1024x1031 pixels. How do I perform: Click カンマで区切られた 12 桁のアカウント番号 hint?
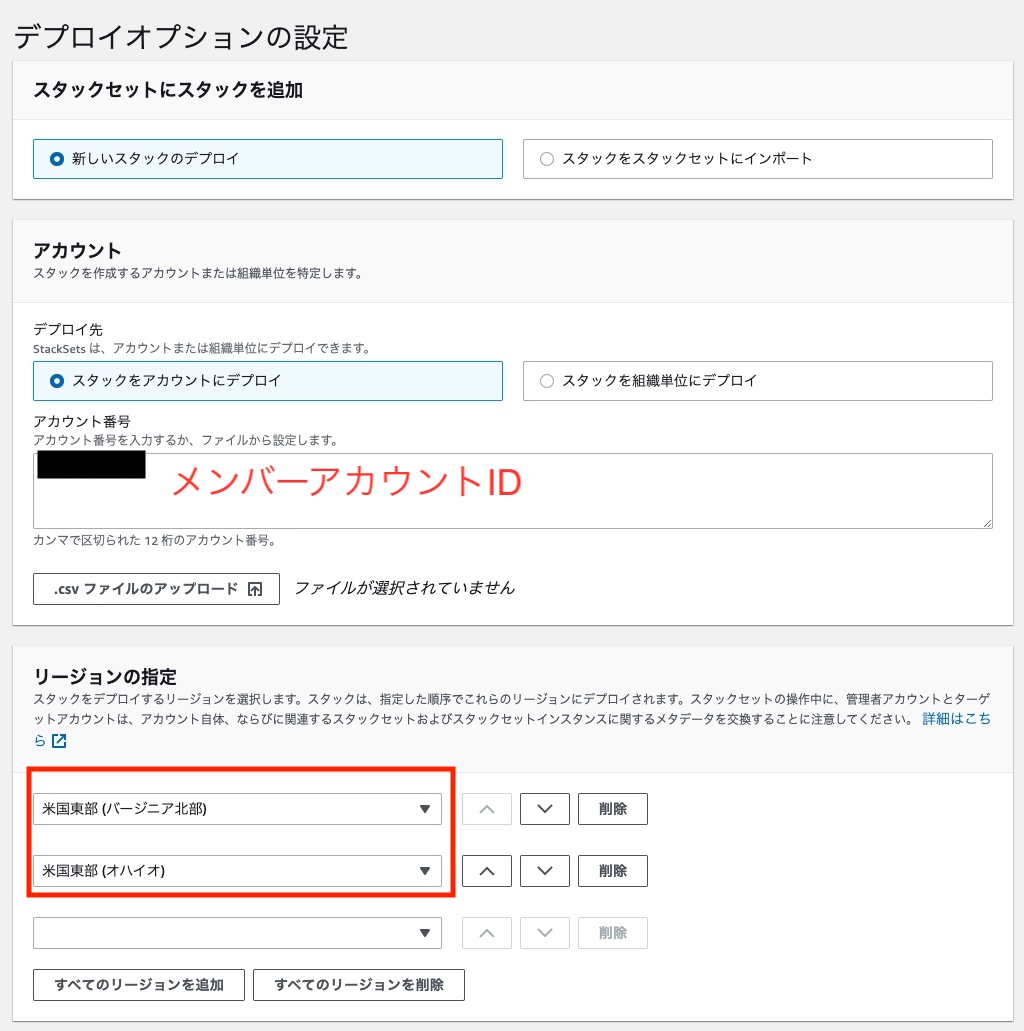(x=156, y=540)
